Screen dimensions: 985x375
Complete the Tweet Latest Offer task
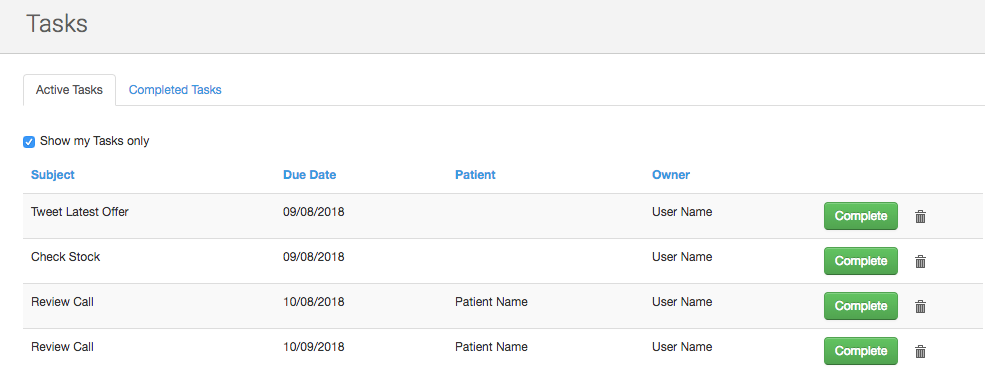(x=861, y=216)
